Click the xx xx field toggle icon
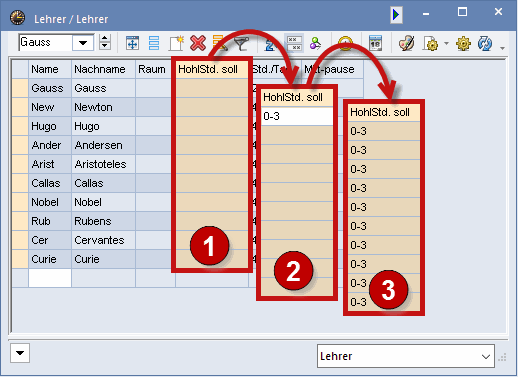This screenshot has width=518, height=377. coord(294,43)
